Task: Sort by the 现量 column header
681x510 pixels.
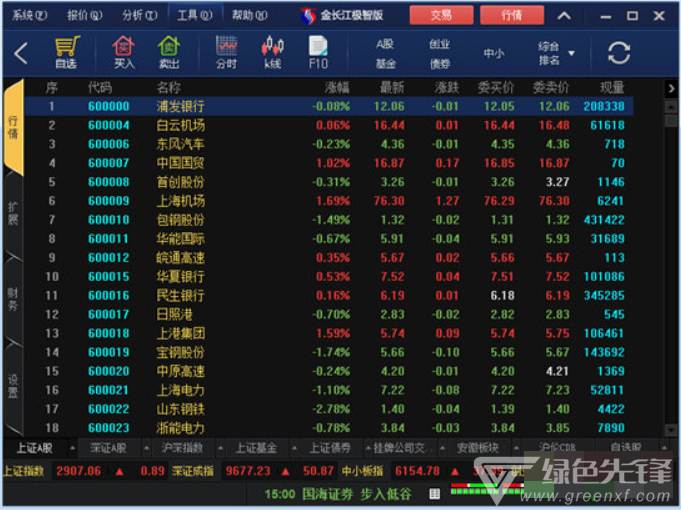Action: [x=612, y=88]
